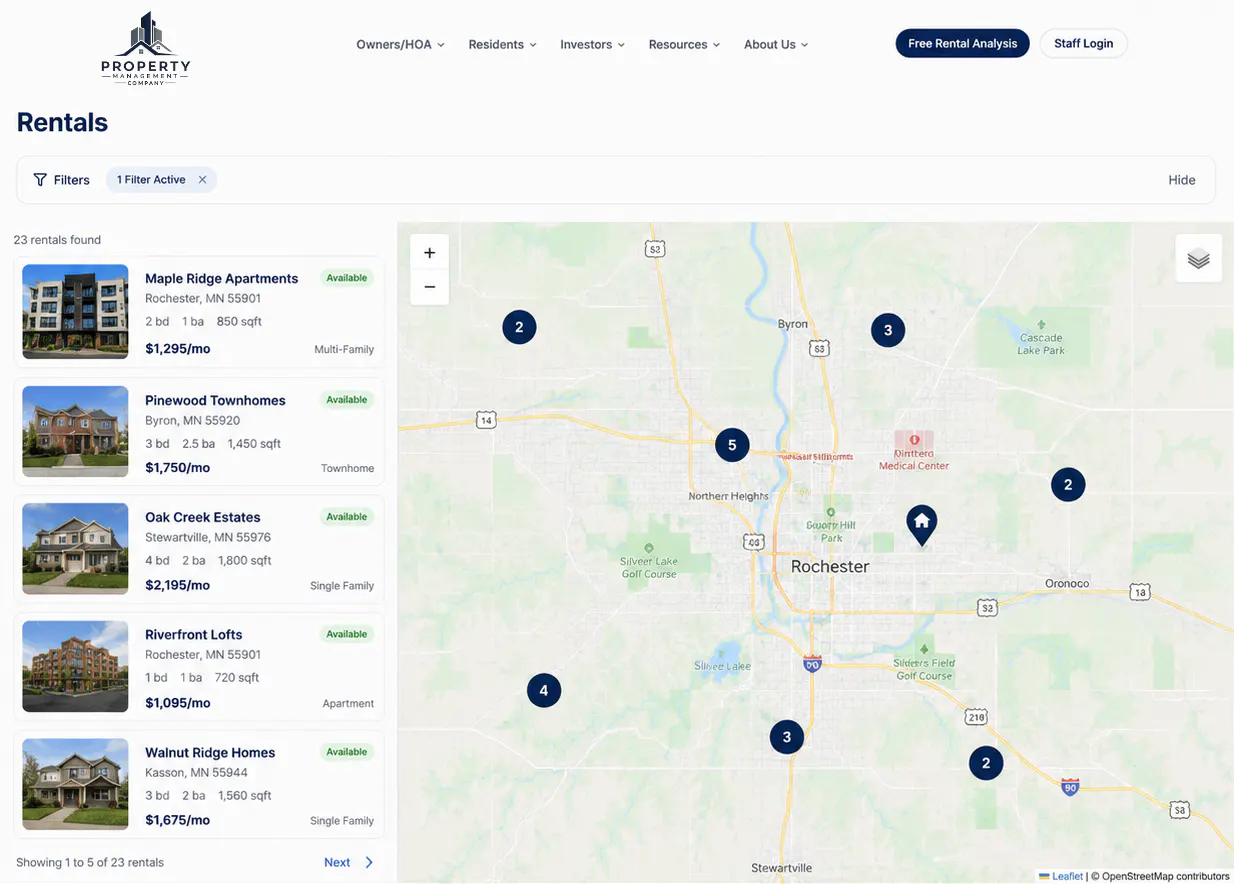Click the $1,095/mo price
Viewport: 1234px width, 884px height.
pyautogui.click(x=177, y=703)
